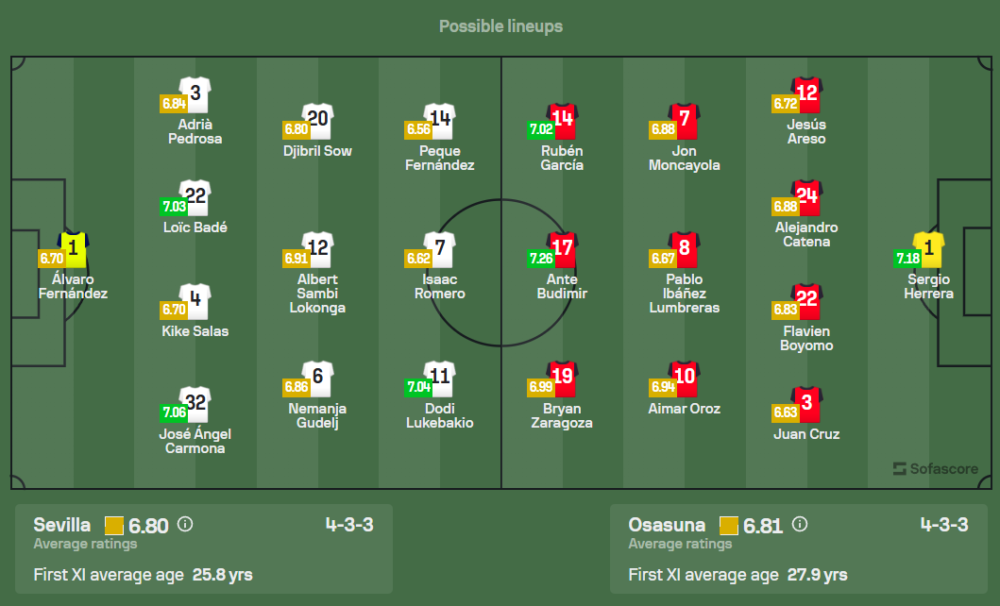The height and width of the screenshot is (606, 1000).
Task: Click Loïc Badé's number 22 jersey
Action: click(x=195, y=199)
